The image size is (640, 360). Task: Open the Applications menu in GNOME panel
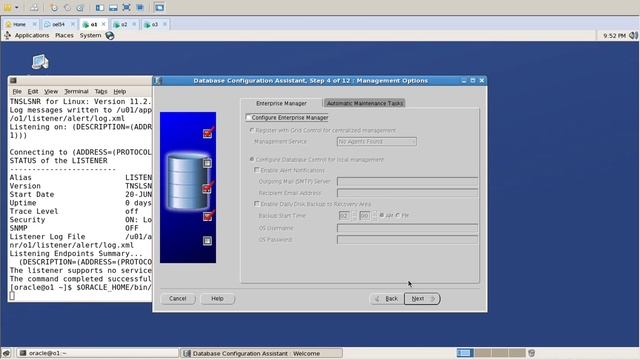click(32, 36)
